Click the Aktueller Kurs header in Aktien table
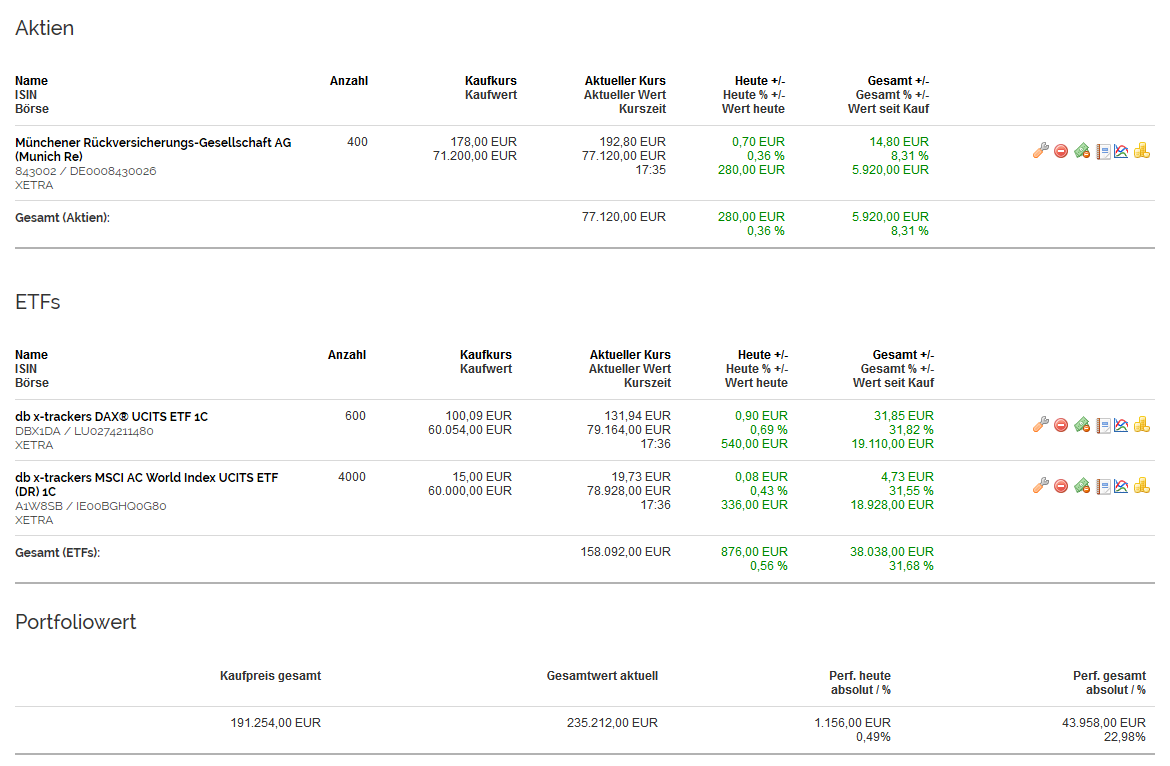This screenshot has height=766, width=1170. pos(625,81)
